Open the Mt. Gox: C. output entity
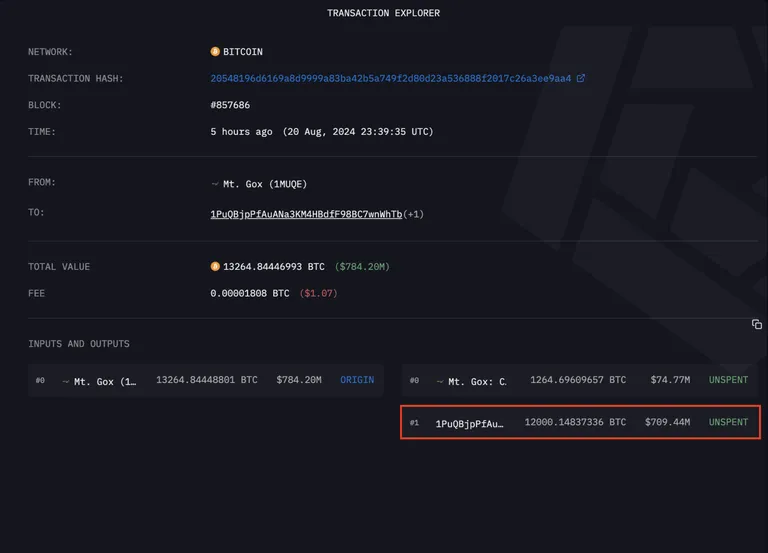The height and width of the screenshot is (553, 768). [x=477, y=382]
